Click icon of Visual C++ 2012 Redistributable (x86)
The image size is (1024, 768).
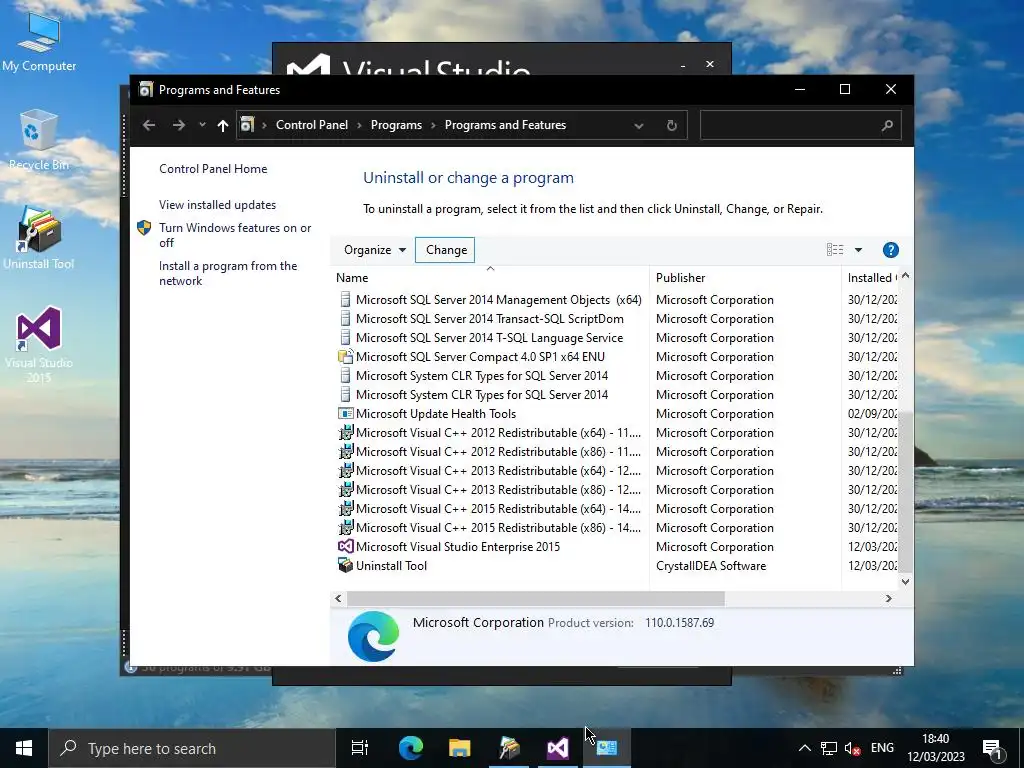[x=345, y=451]
